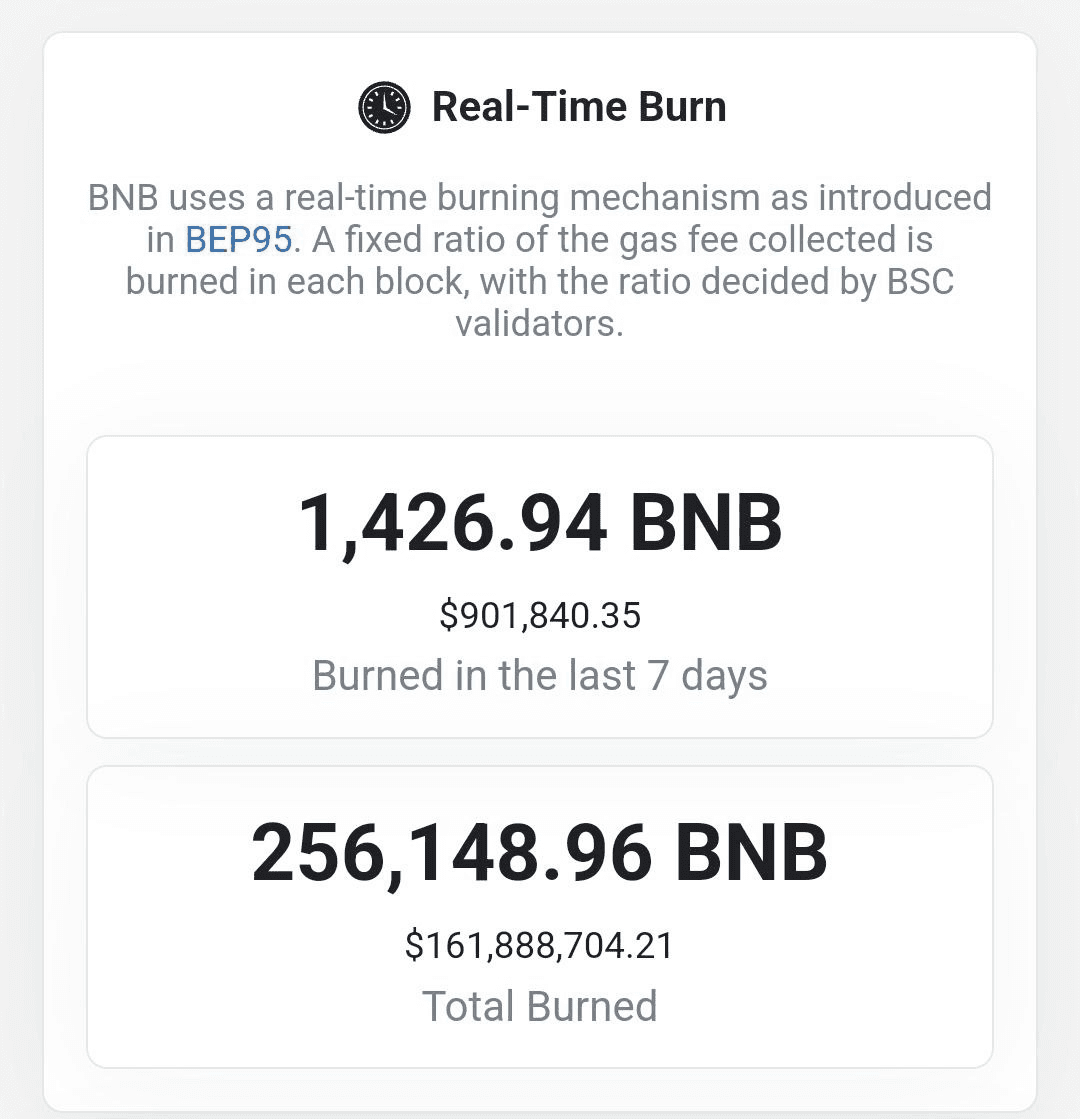Click the word "validators." in the description
The height and width of the screenshot is (1119, 1080).
[x=540, y=324]
